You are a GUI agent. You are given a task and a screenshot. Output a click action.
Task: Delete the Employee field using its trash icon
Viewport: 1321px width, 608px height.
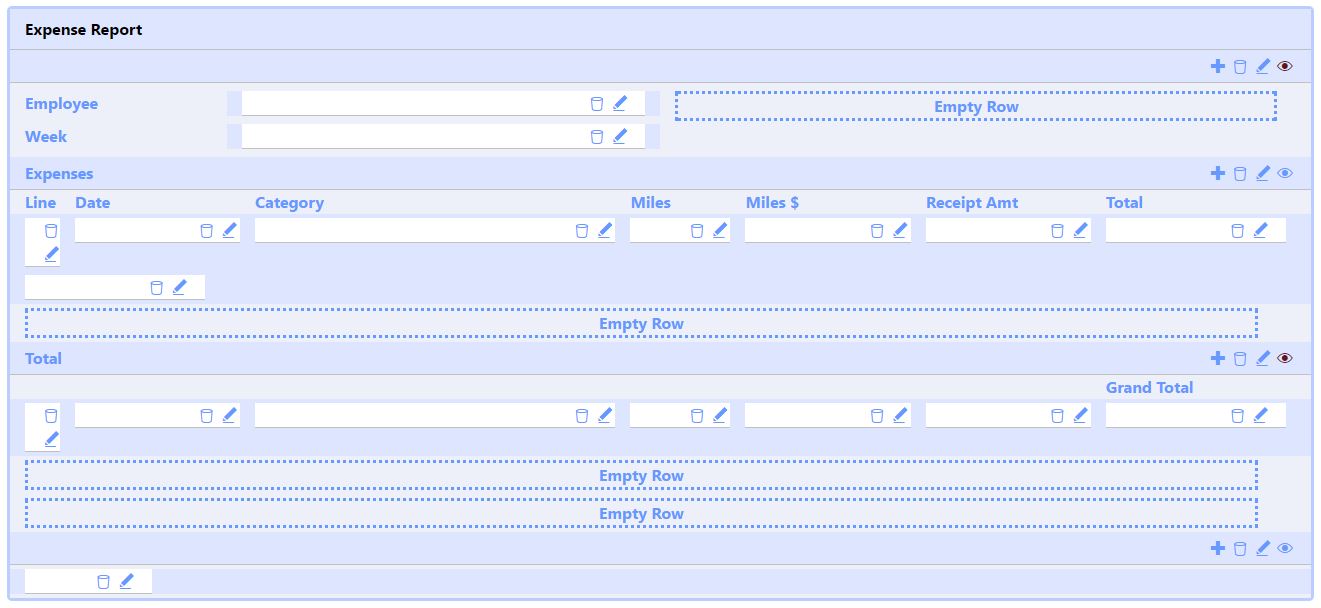click(597, 103)
